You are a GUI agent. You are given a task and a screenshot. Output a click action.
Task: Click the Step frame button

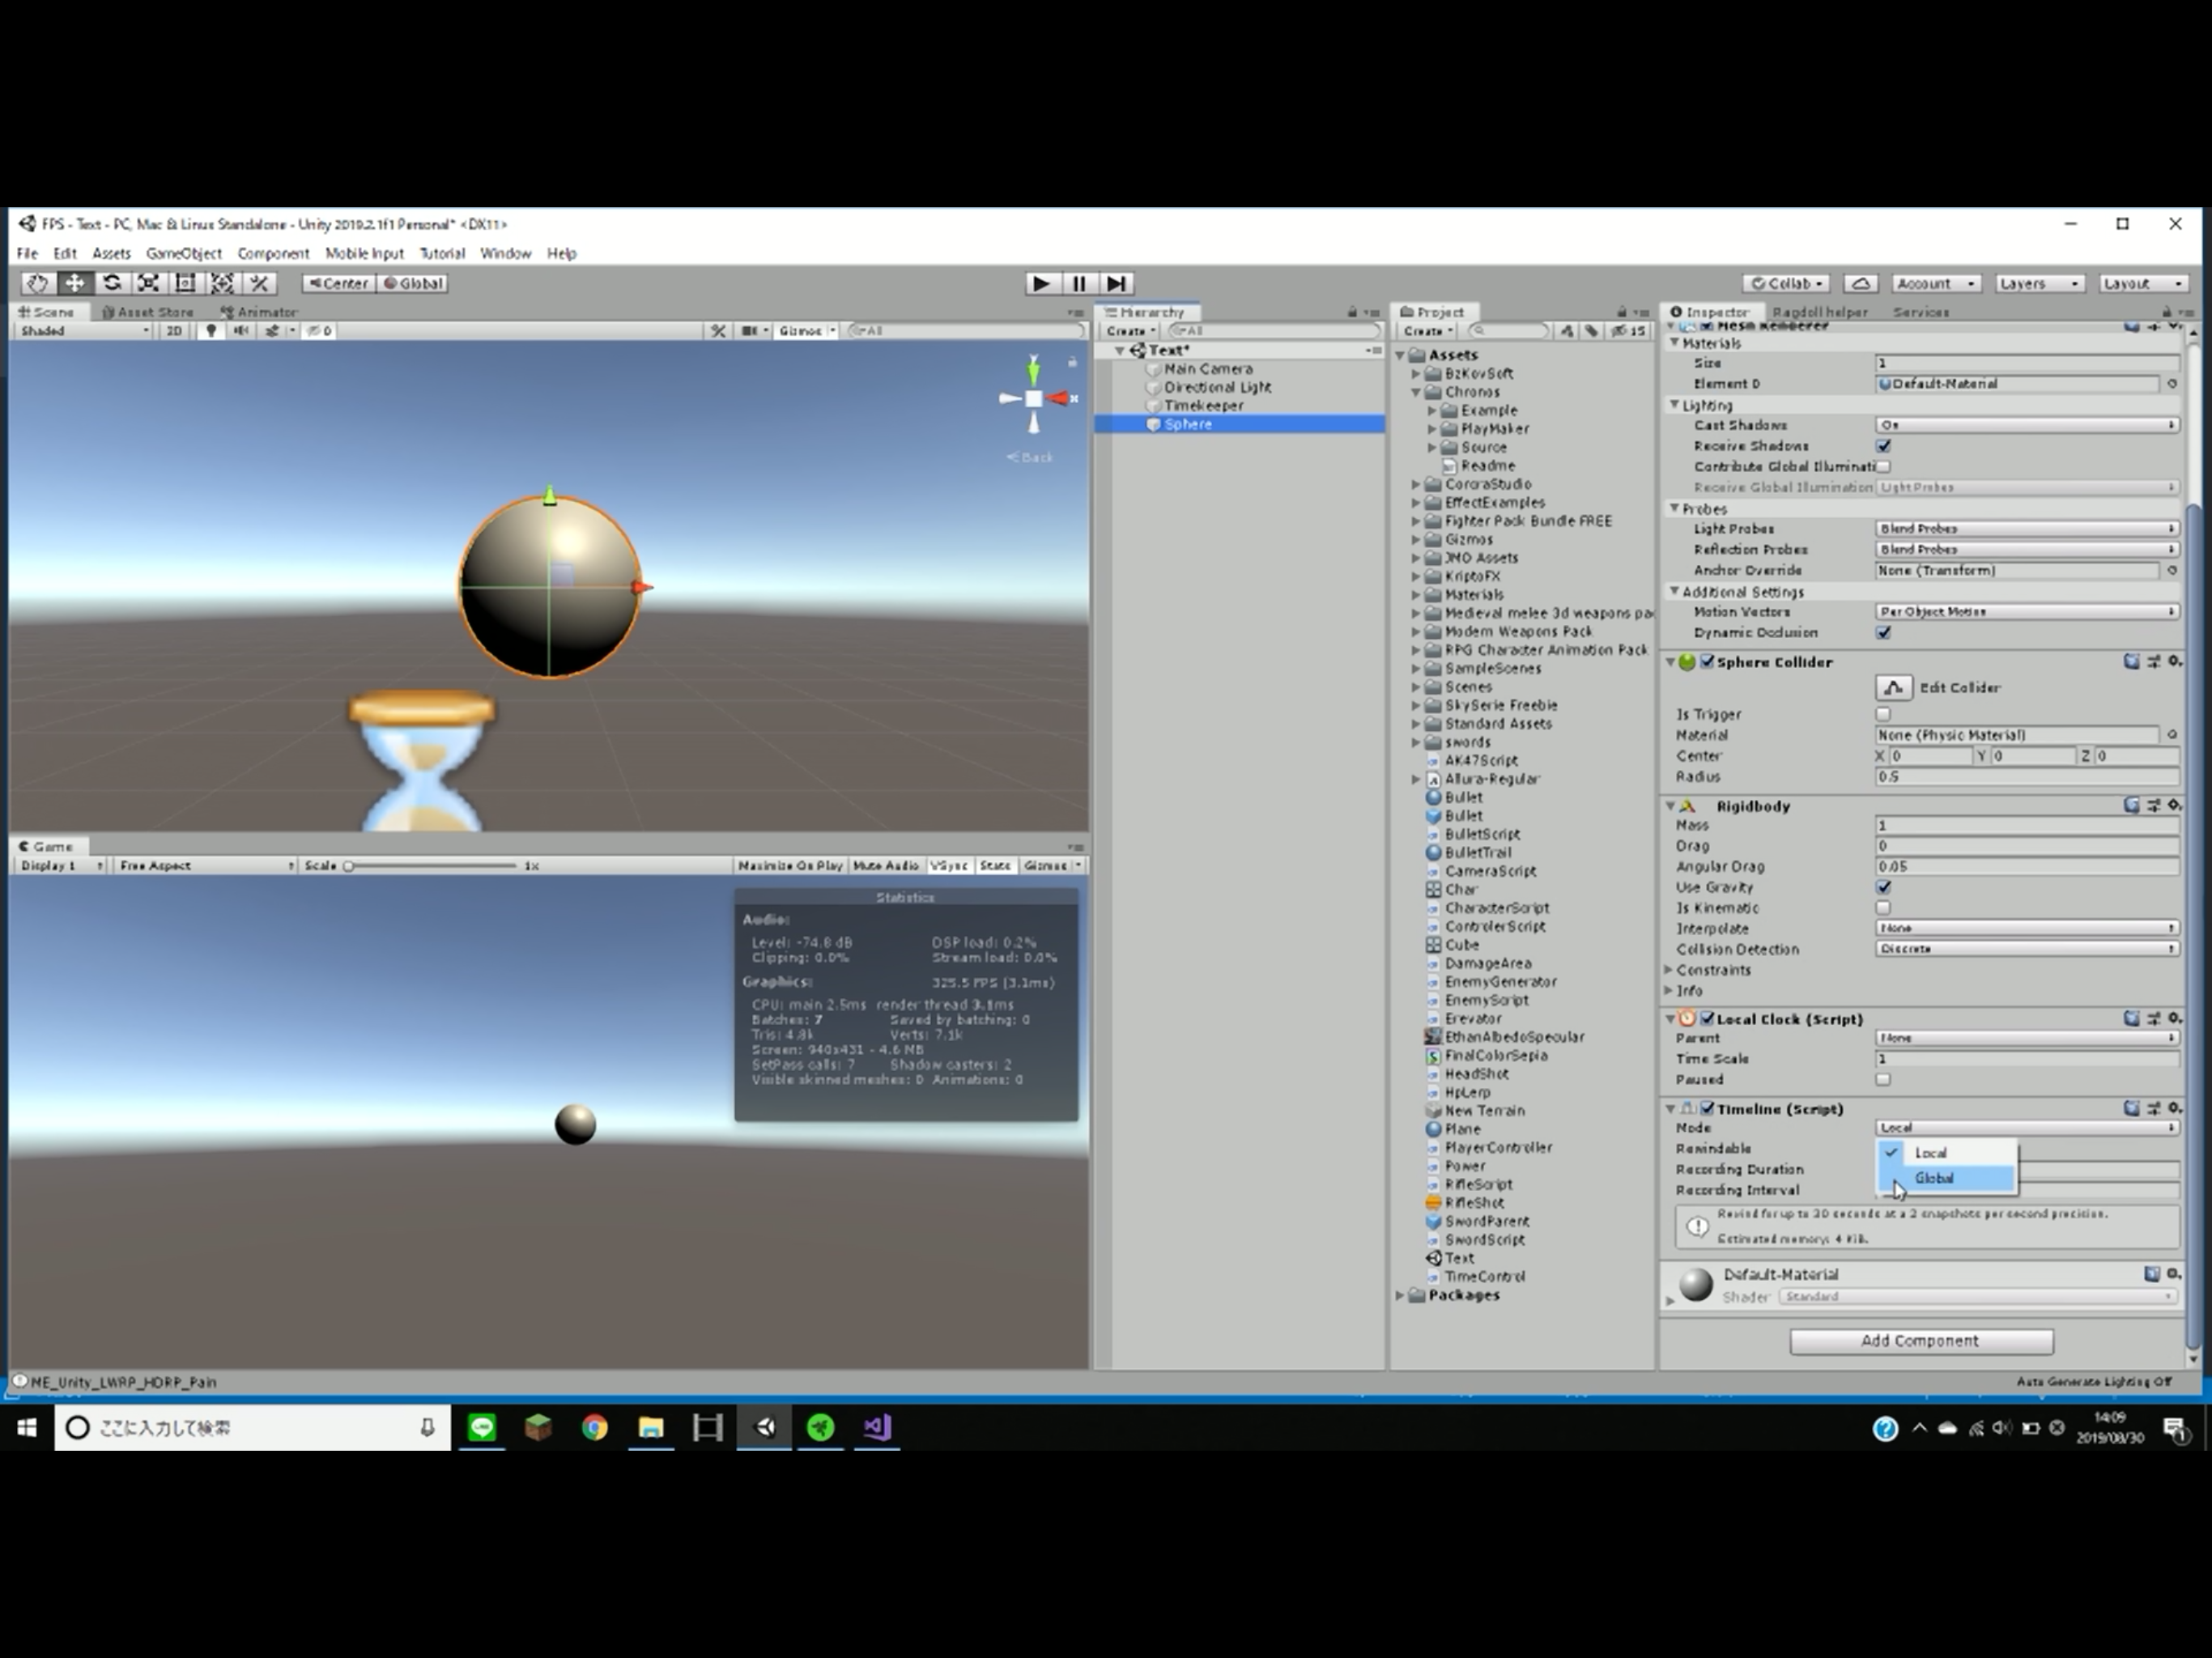pyautogui.click(x=1117, y=283)
